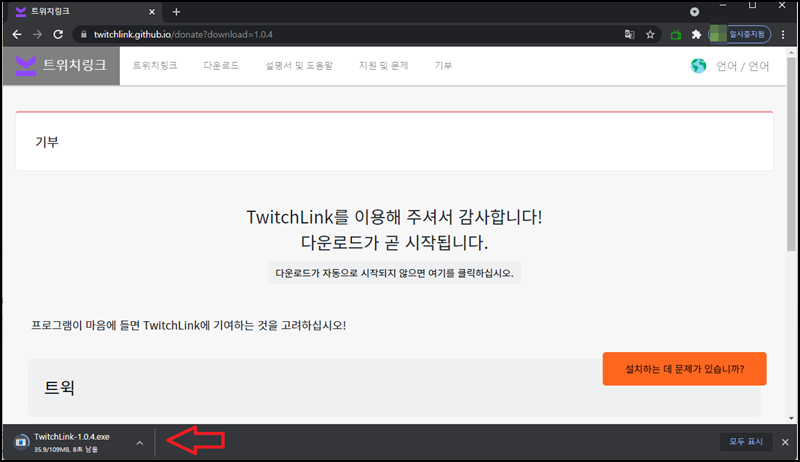This screenshot has width=800, height=462.
Task: Open new tab with plus button
Action: point(176,12)
